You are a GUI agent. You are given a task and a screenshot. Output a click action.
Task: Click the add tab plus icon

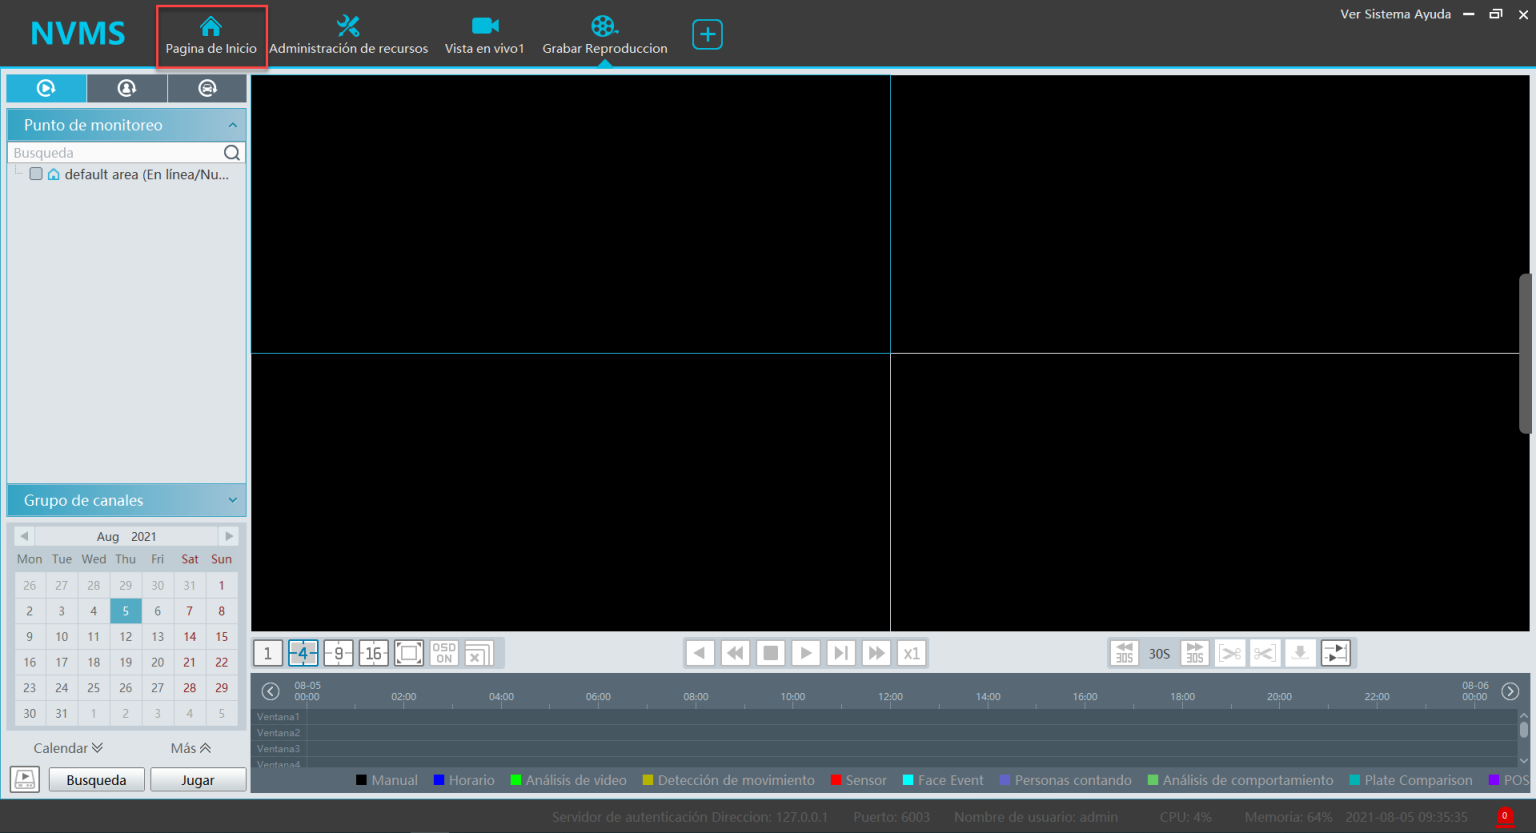coord(707,35)
